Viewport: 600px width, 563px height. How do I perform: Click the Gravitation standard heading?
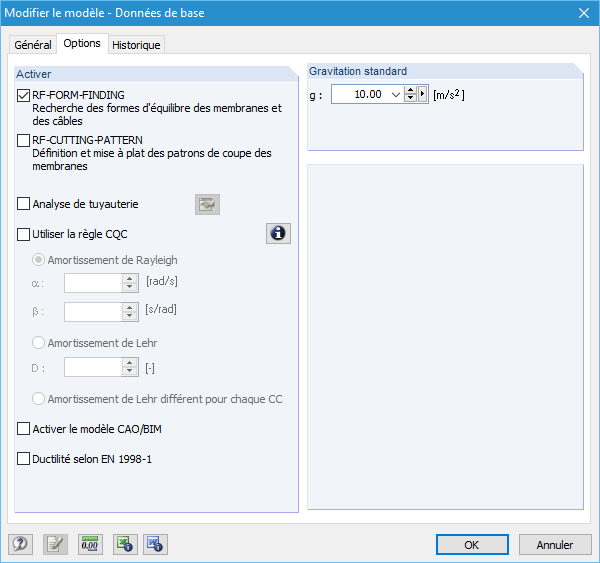point(358,71)
